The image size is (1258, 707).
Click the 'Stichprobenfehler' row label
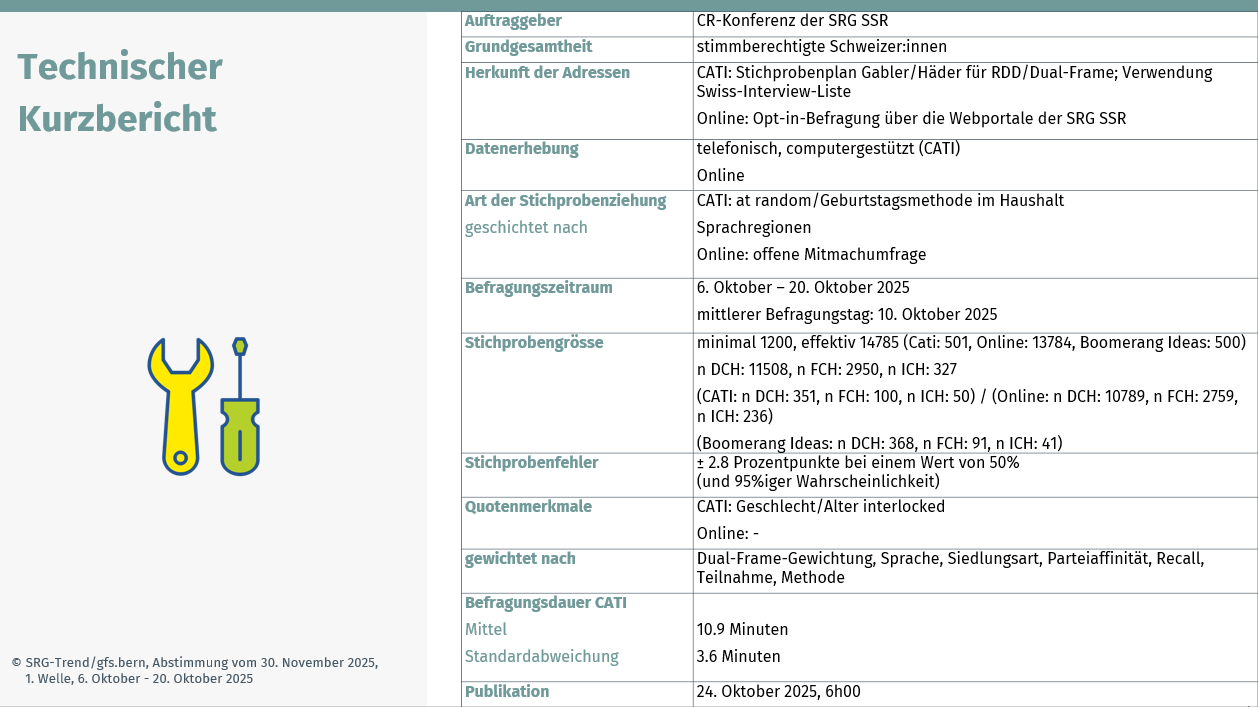pyautogui.click(x=531, y=463)
